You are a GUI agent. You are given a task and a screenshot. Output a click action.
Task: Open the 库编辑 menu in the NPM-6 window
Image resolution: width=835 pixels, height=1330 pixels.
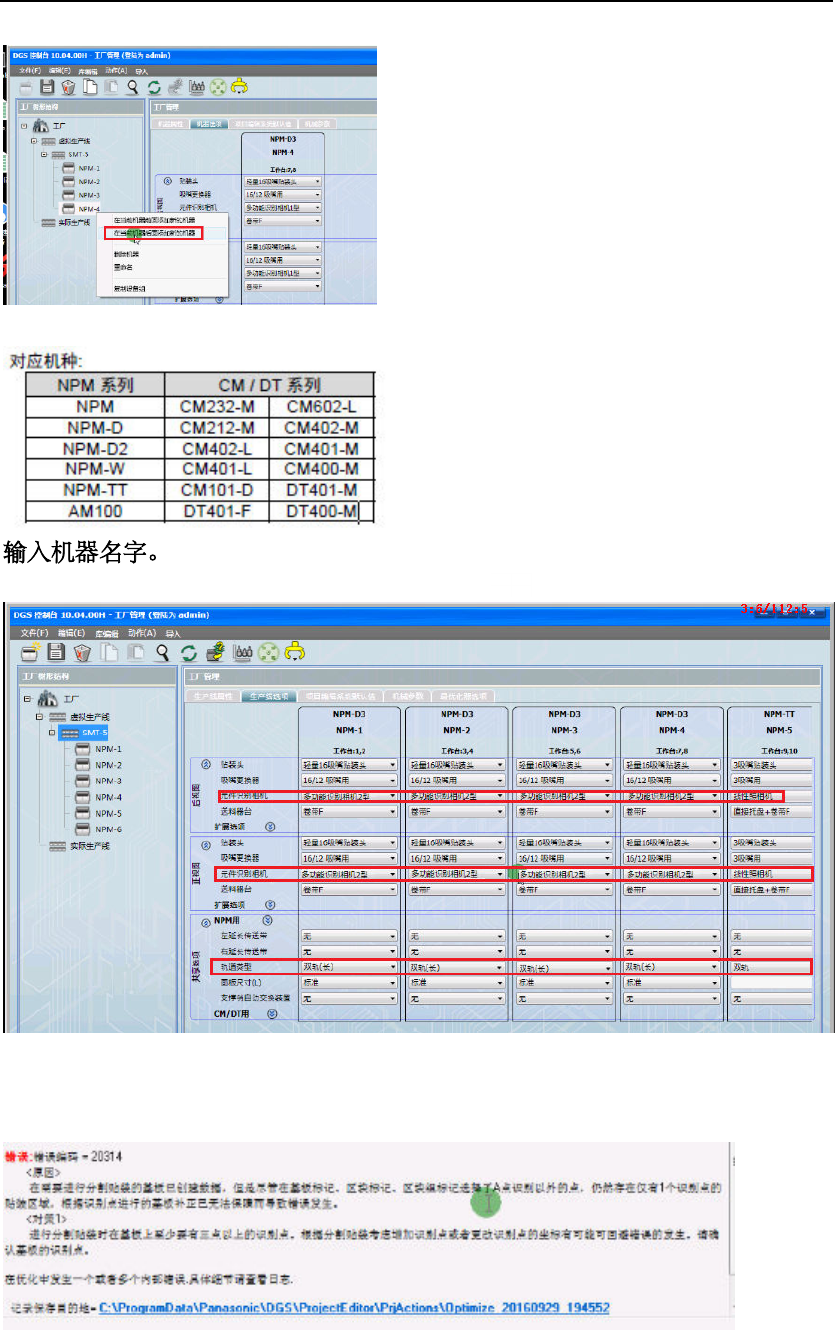coord(107,632)
